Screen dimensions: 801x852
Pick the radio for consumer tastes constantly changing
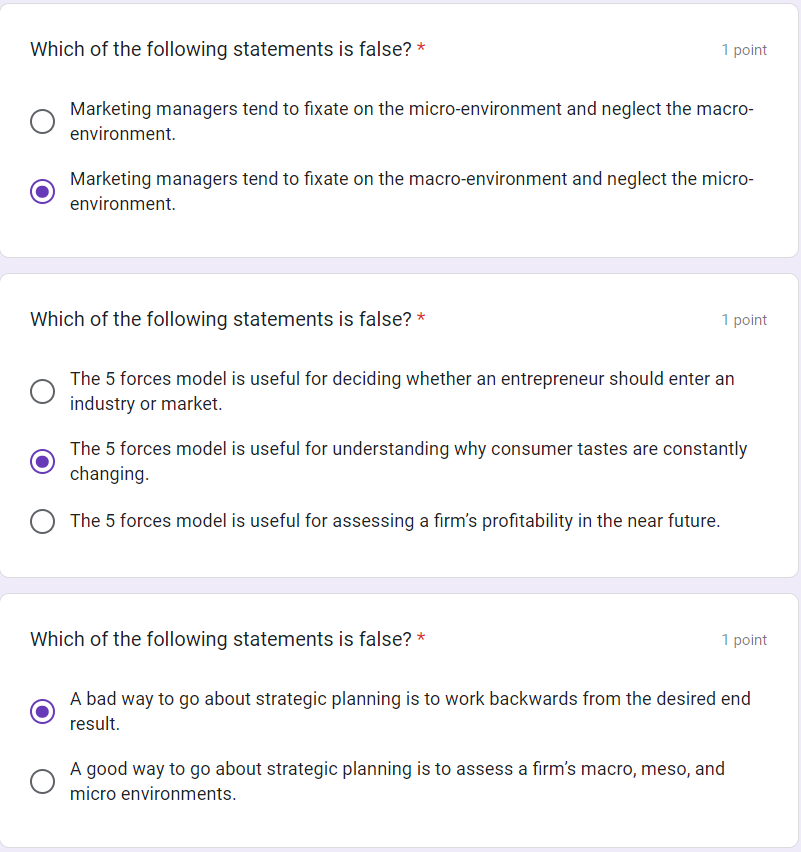pyautogui.click(x=42, y=461)
